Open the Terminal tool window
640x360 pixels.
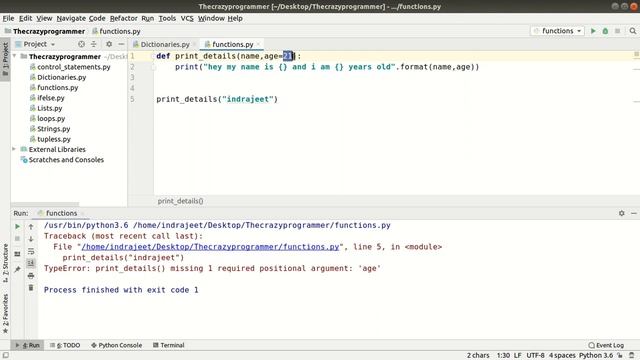pos(169,345)
